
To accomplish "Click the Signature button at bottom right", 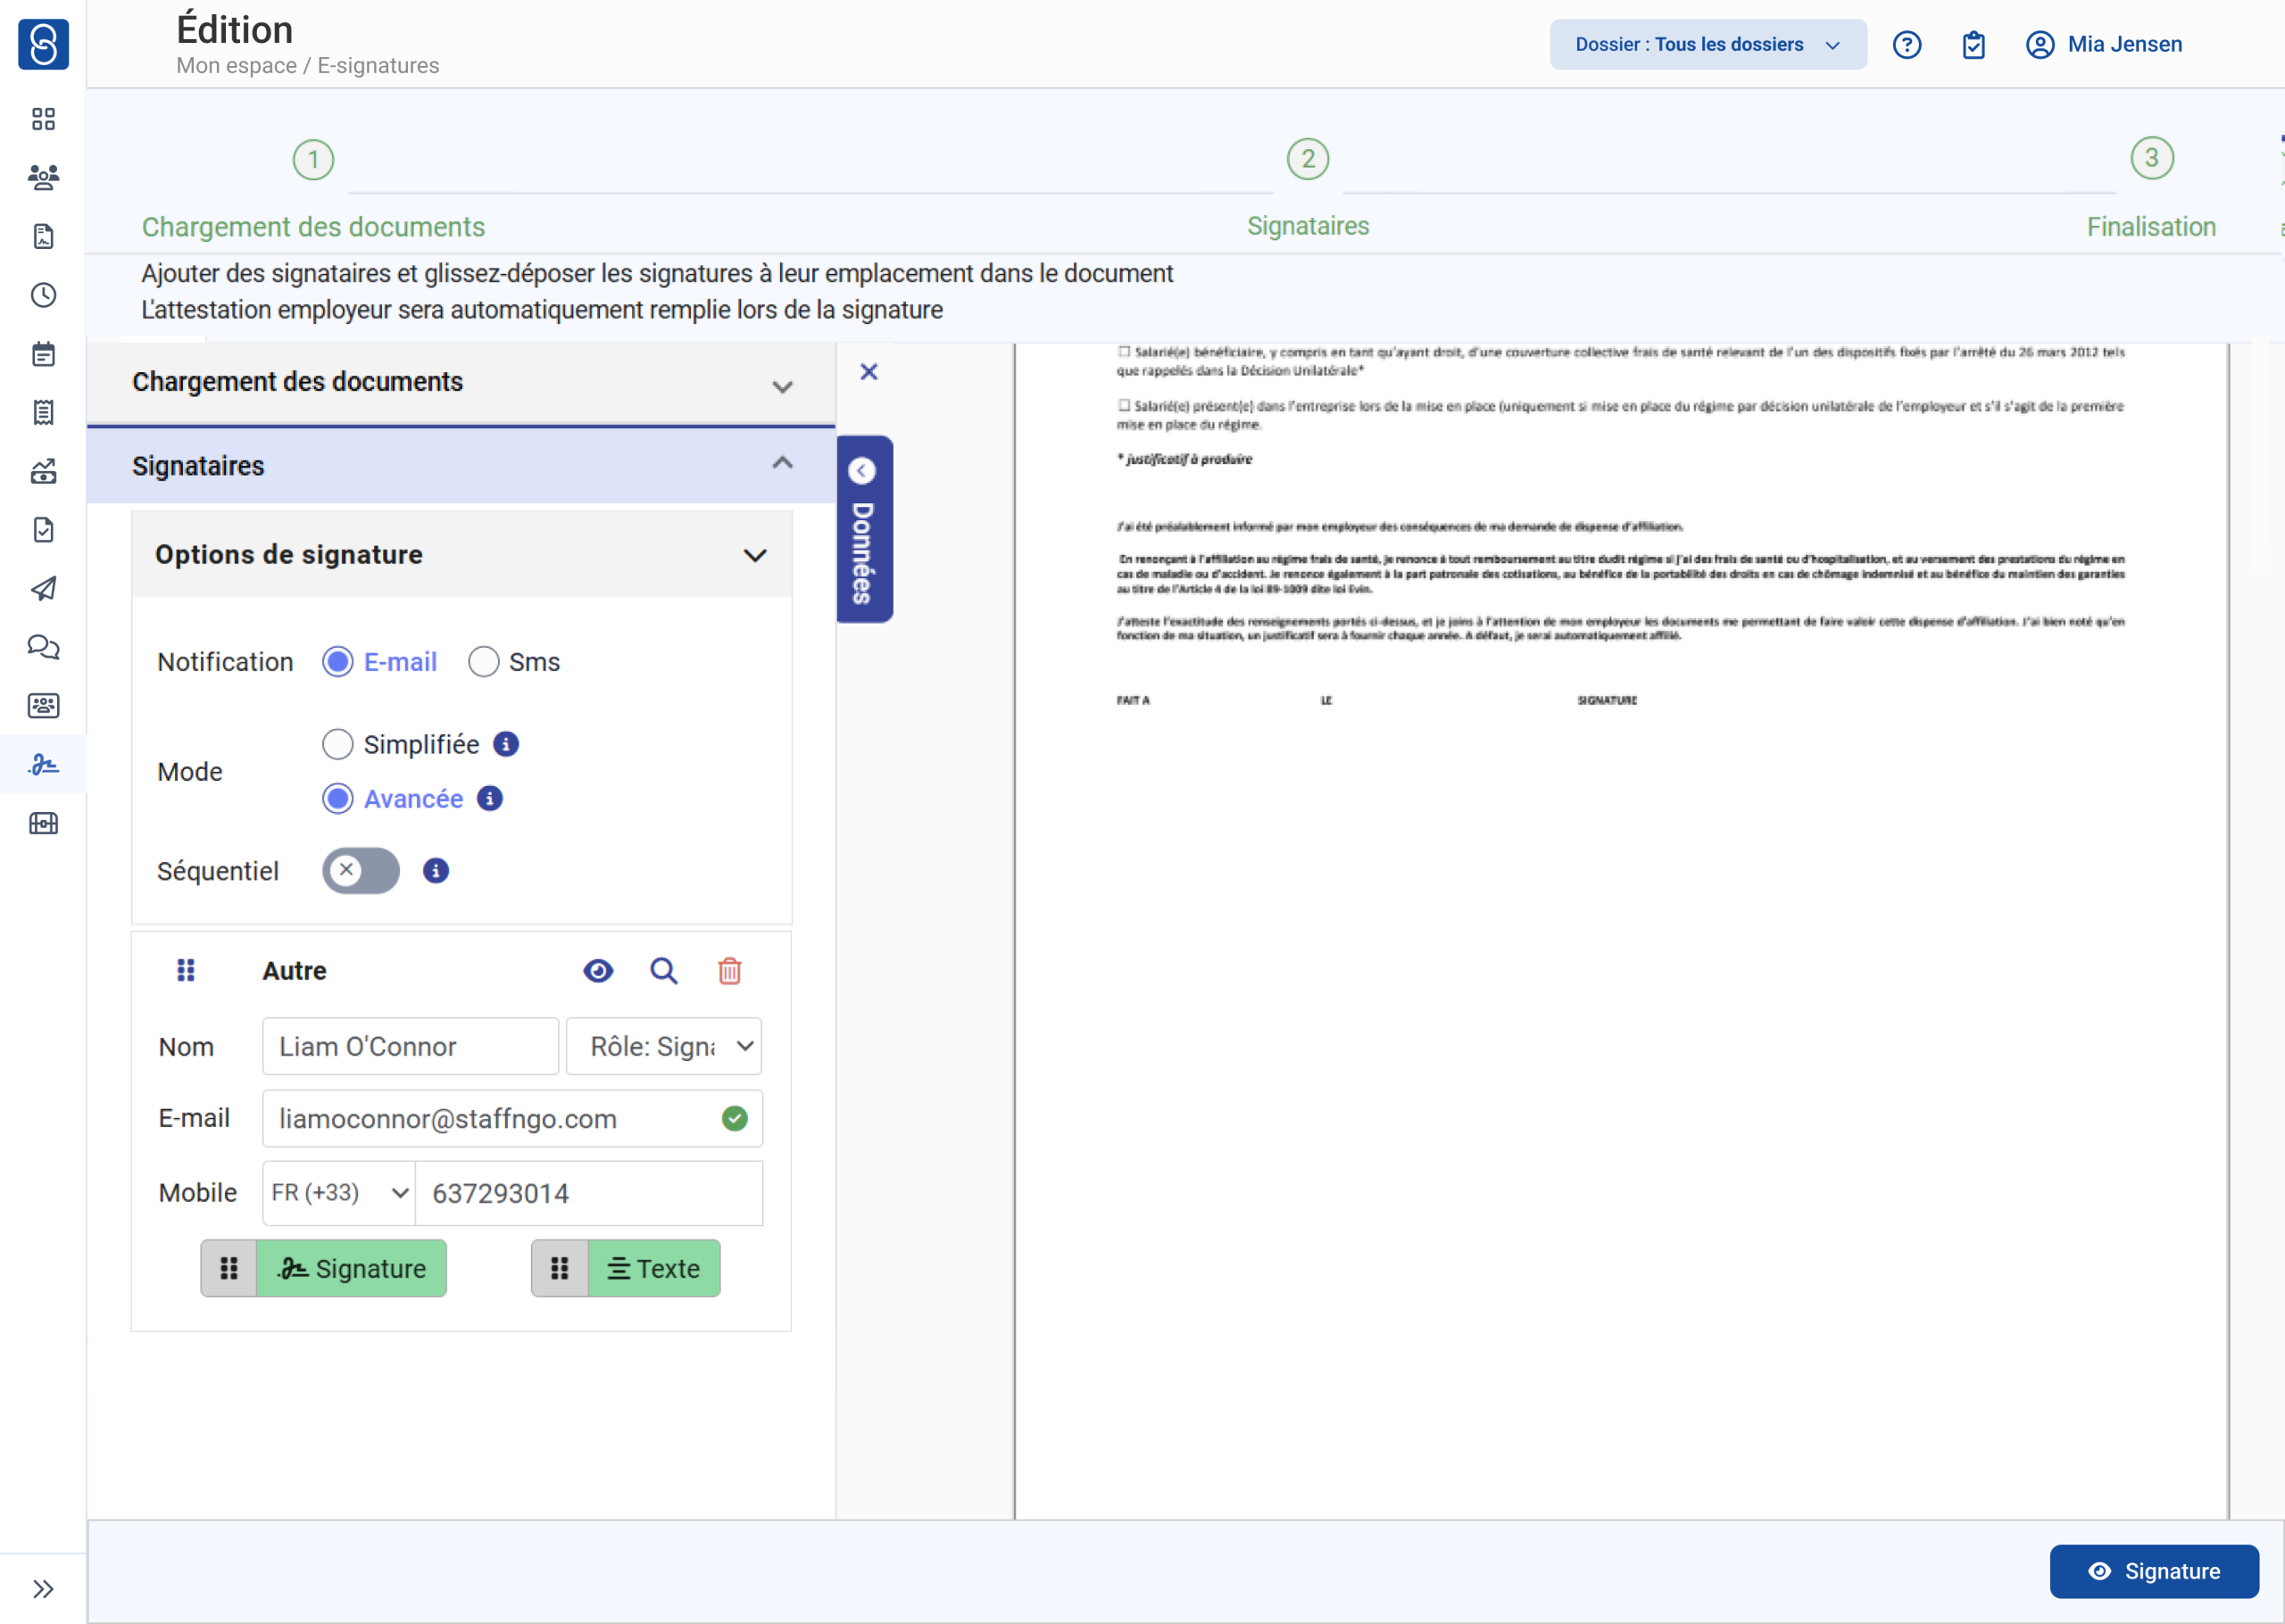I will [x=2154, y=1571].
